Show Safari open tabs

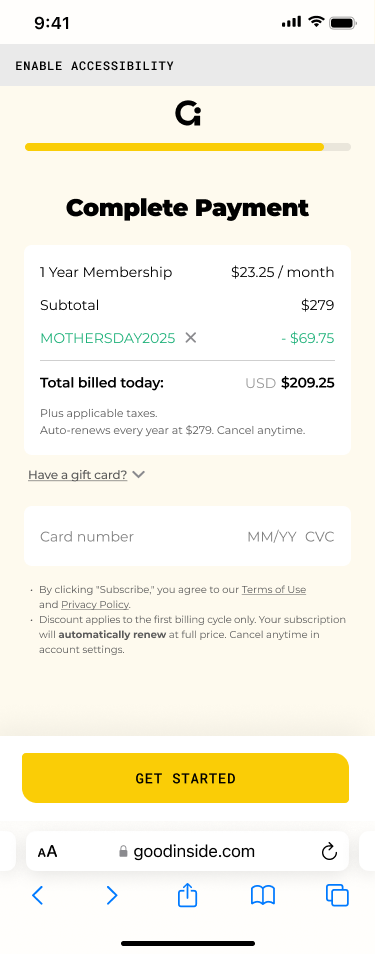[x=337, y=895]
